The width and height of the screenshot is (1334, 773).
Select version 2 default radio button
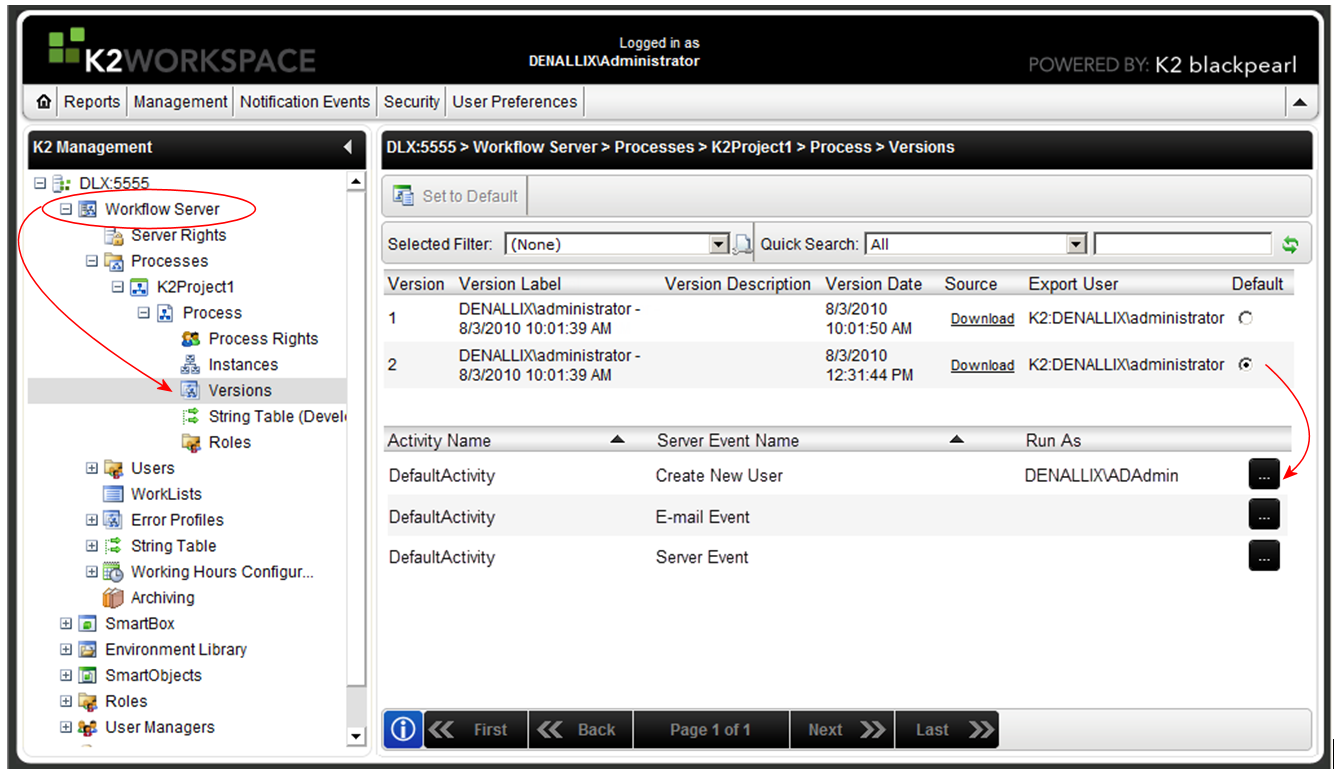(x=1245, y=365)
